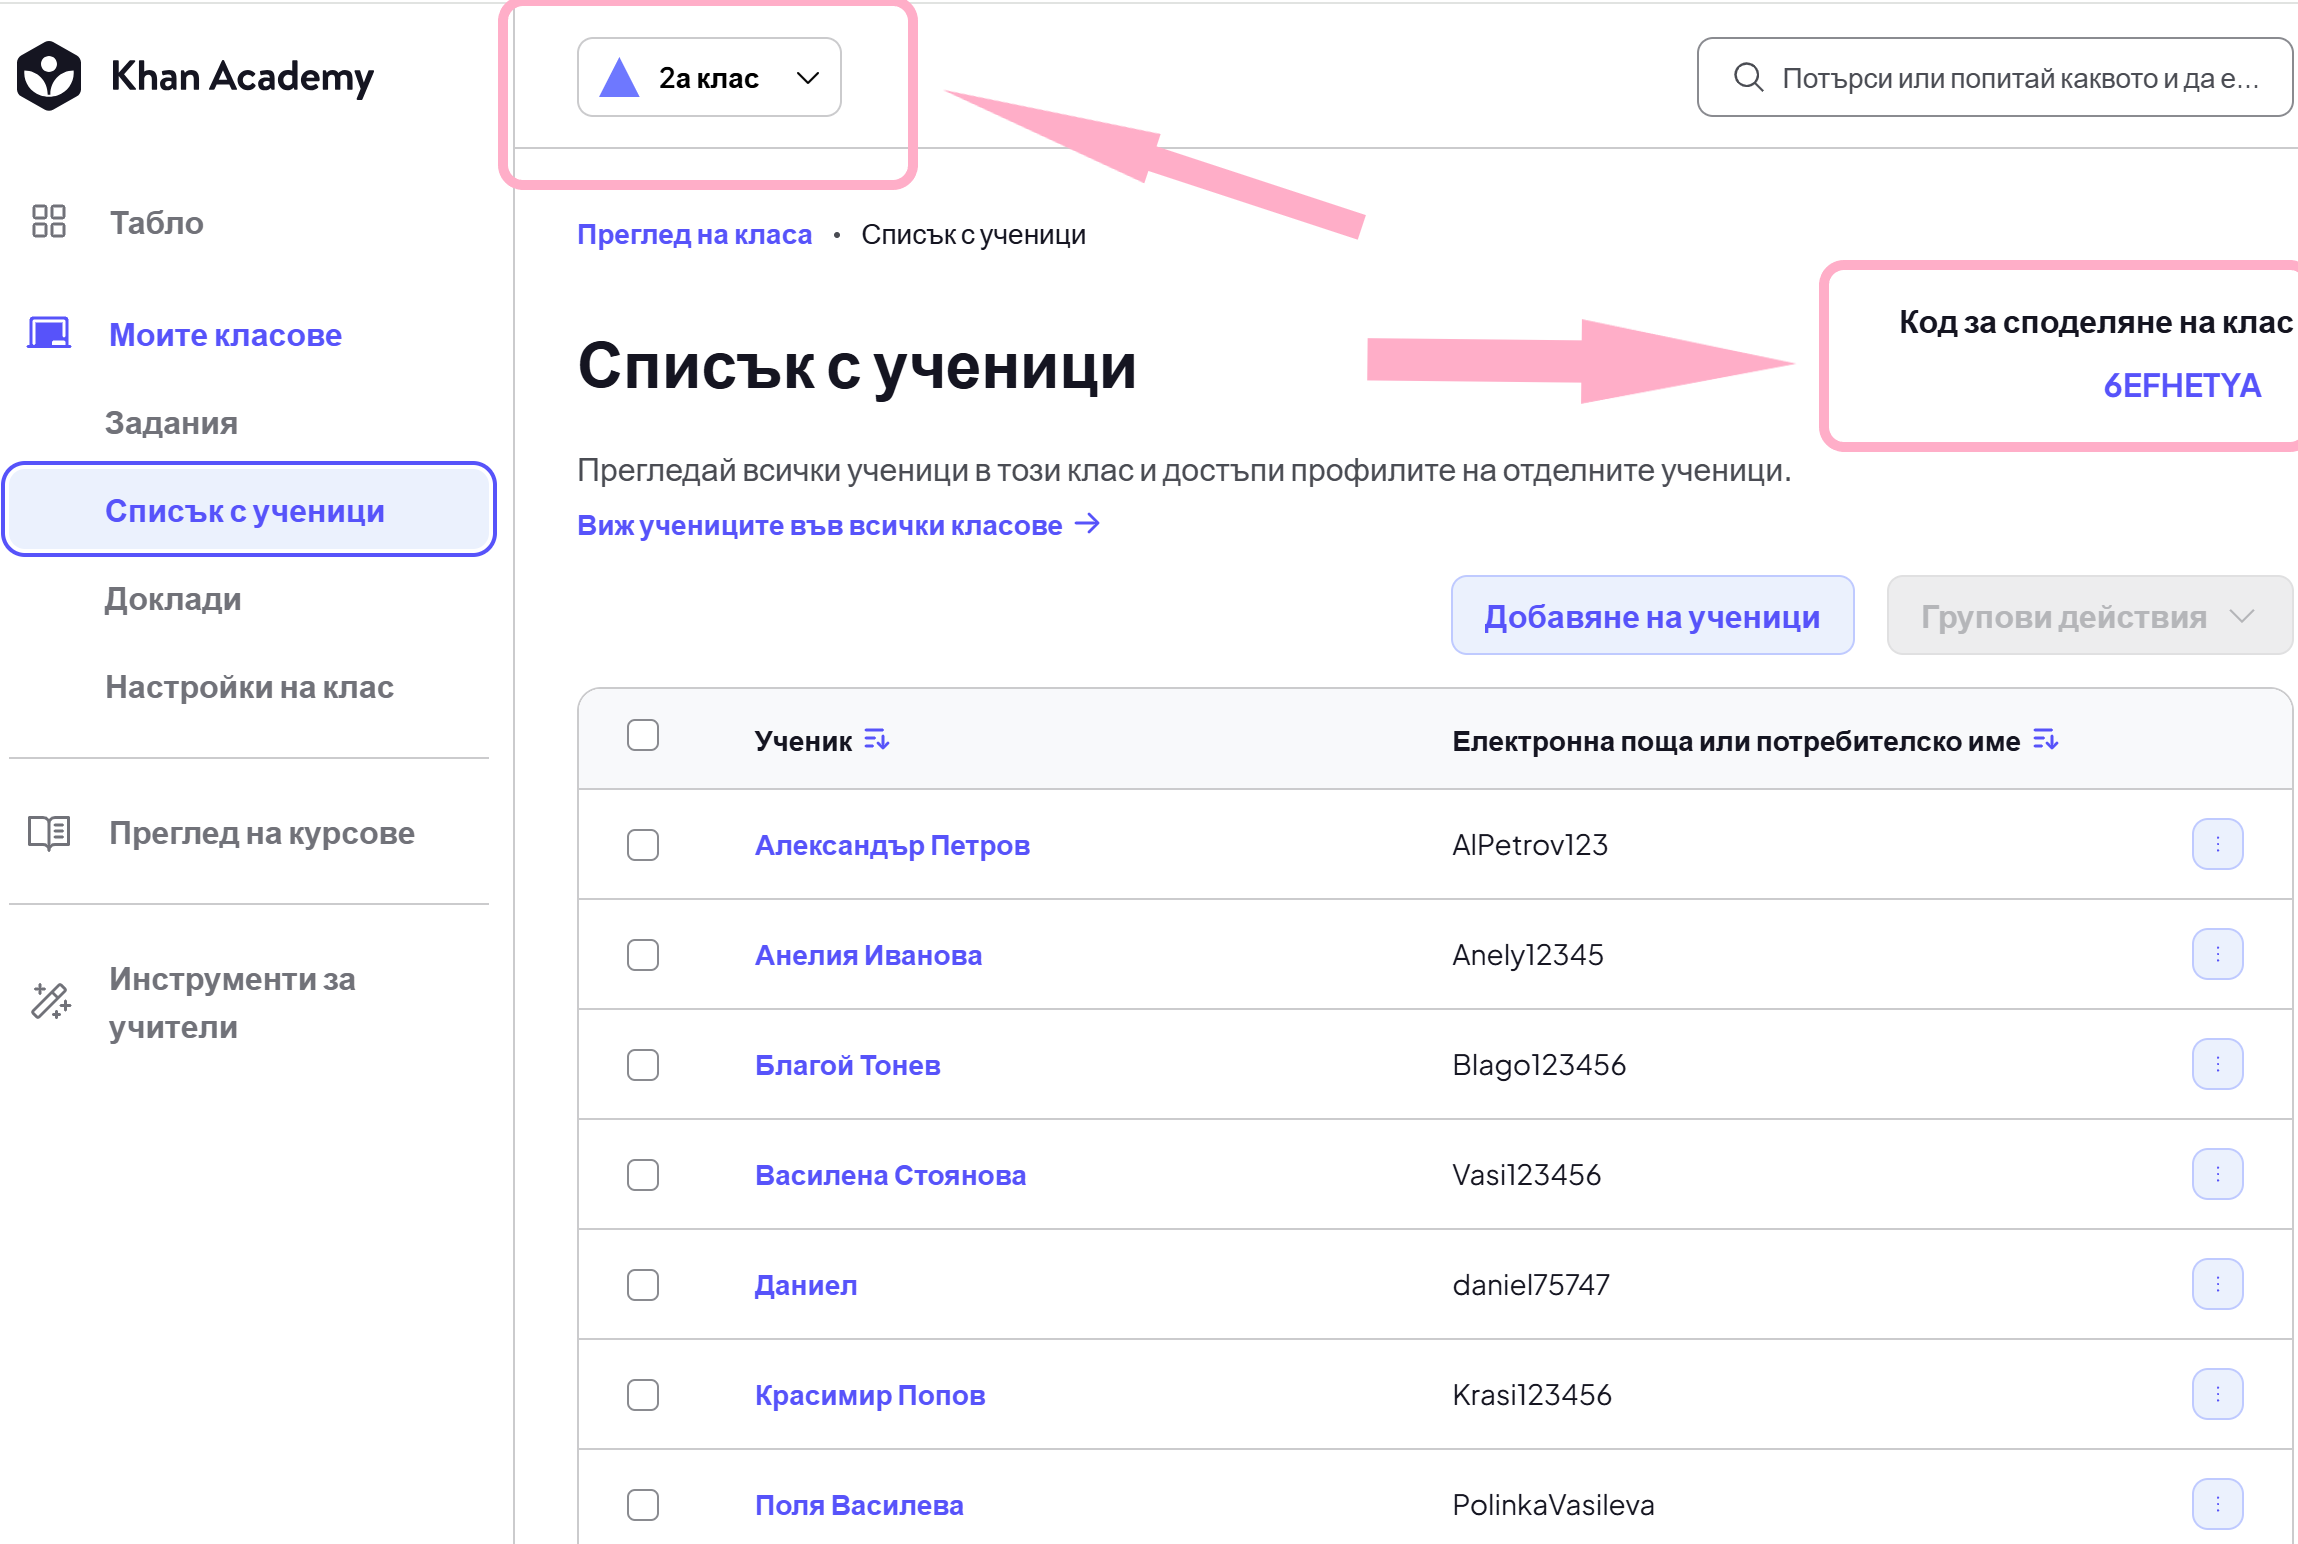The width and height of the screenshot is (2298, 1544).
Task: Click the class code 6EFHETYA link
Action: click(x=2182, y=385)
